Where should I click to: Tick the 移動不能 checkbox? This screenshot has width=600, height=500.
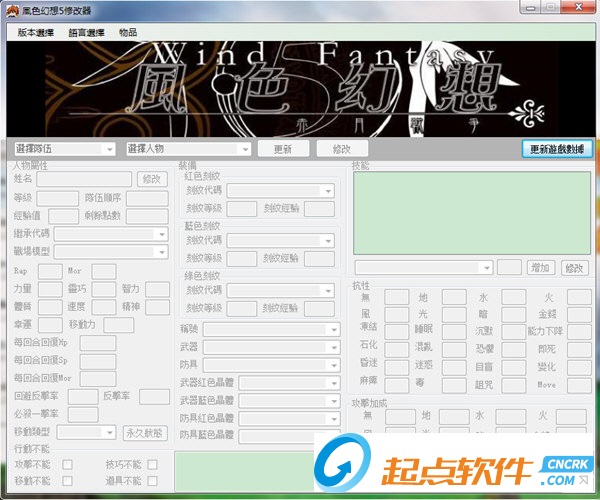tap(67, 481)
